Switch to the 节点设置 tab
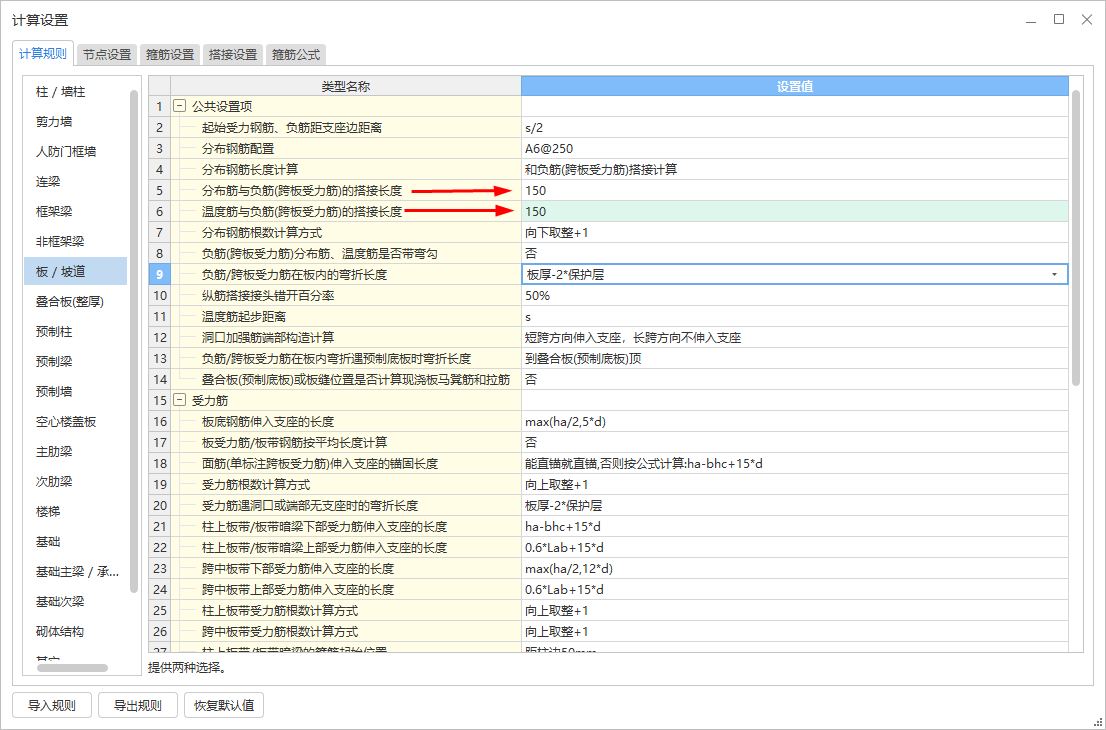Screen dimensions: 1106x730 (x=107, y=55)
